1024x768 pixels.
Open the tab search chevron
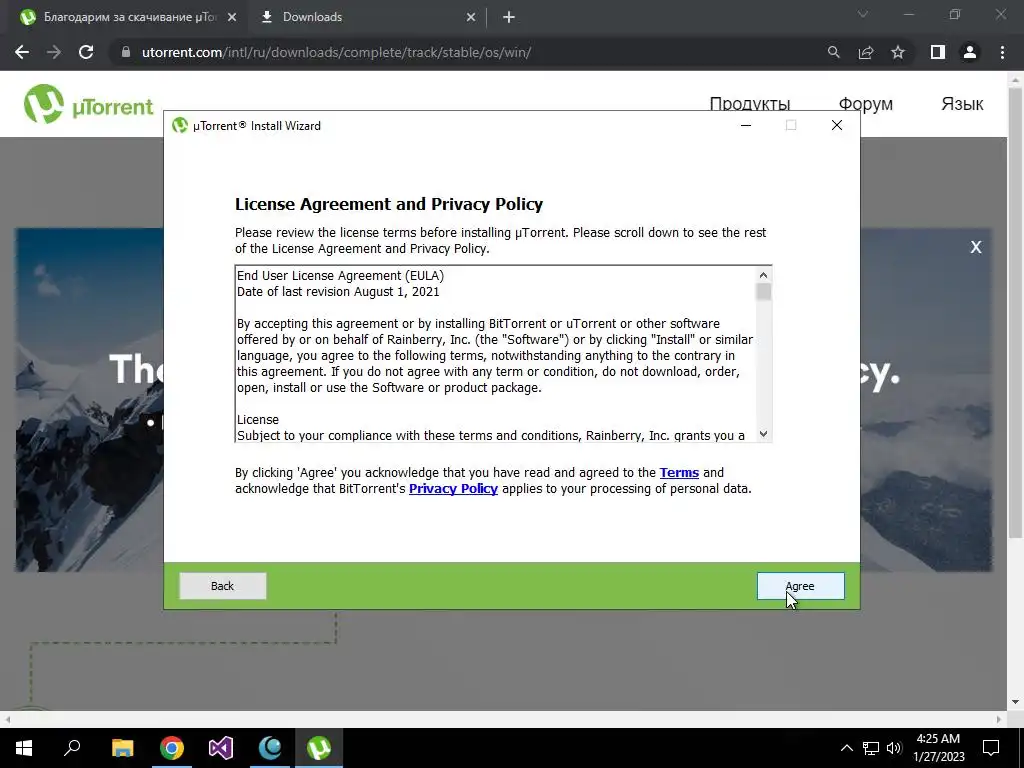click(863, 14)
